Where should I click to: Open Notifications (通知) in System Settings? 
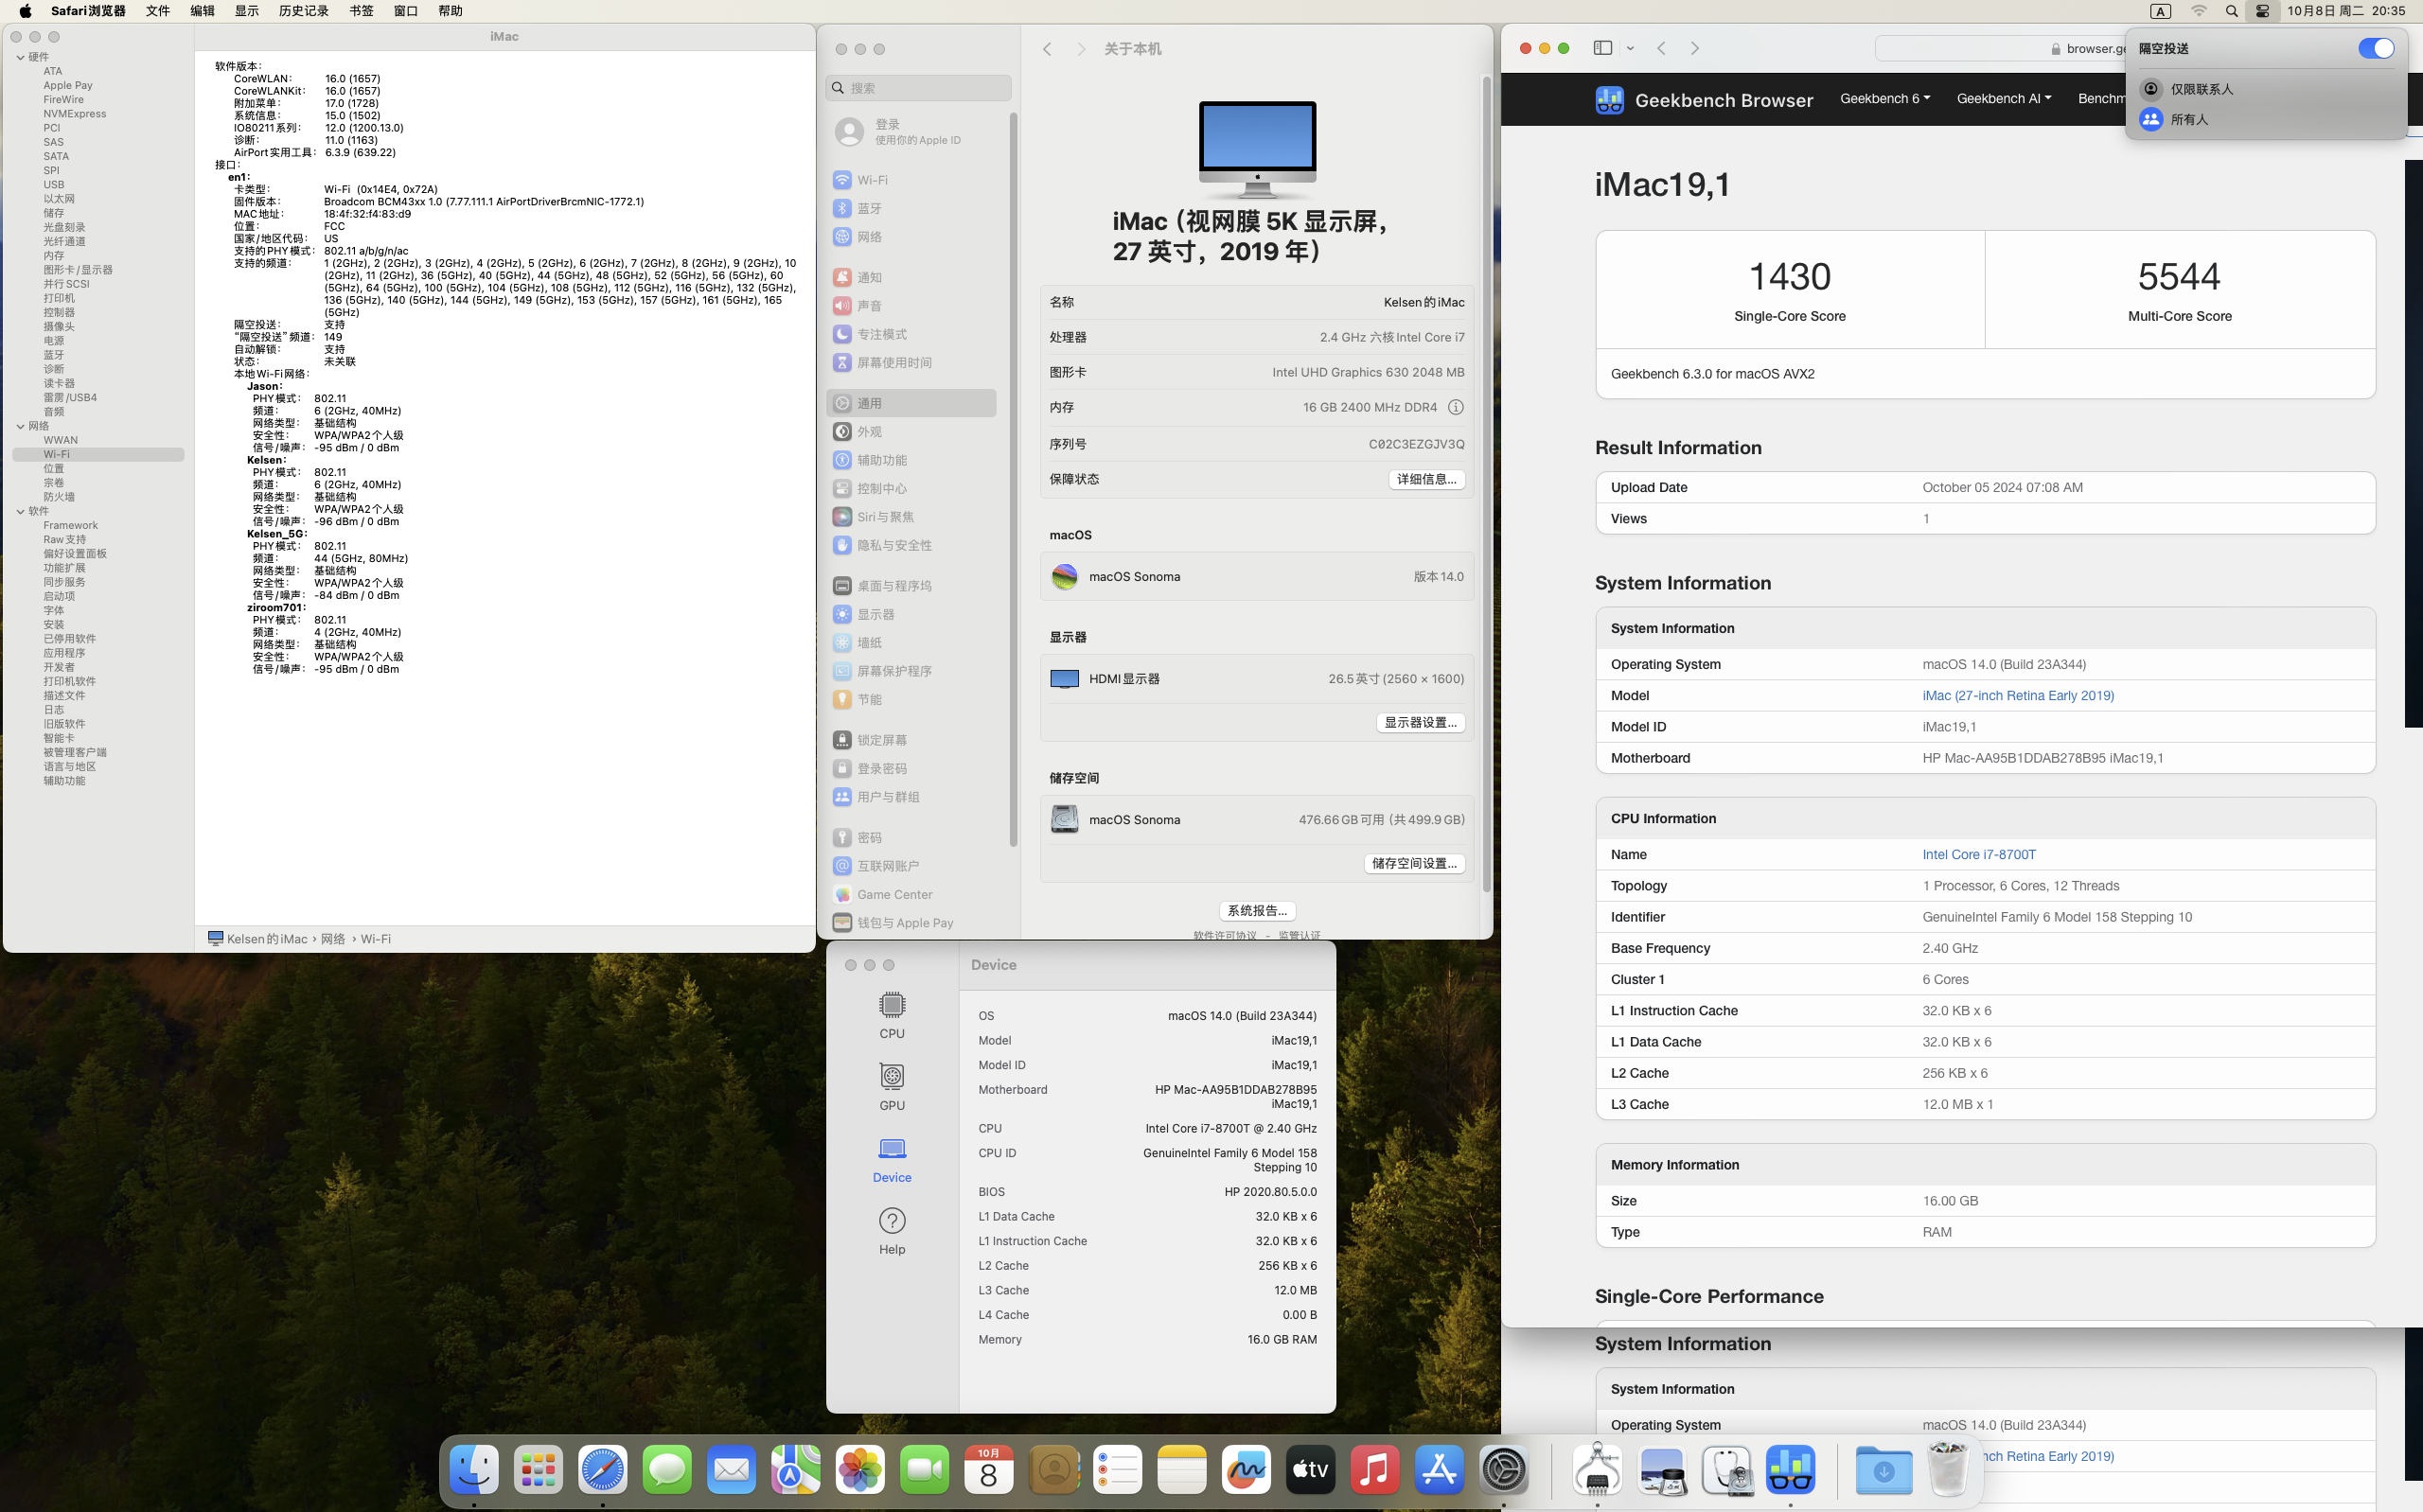pos(911,277)
